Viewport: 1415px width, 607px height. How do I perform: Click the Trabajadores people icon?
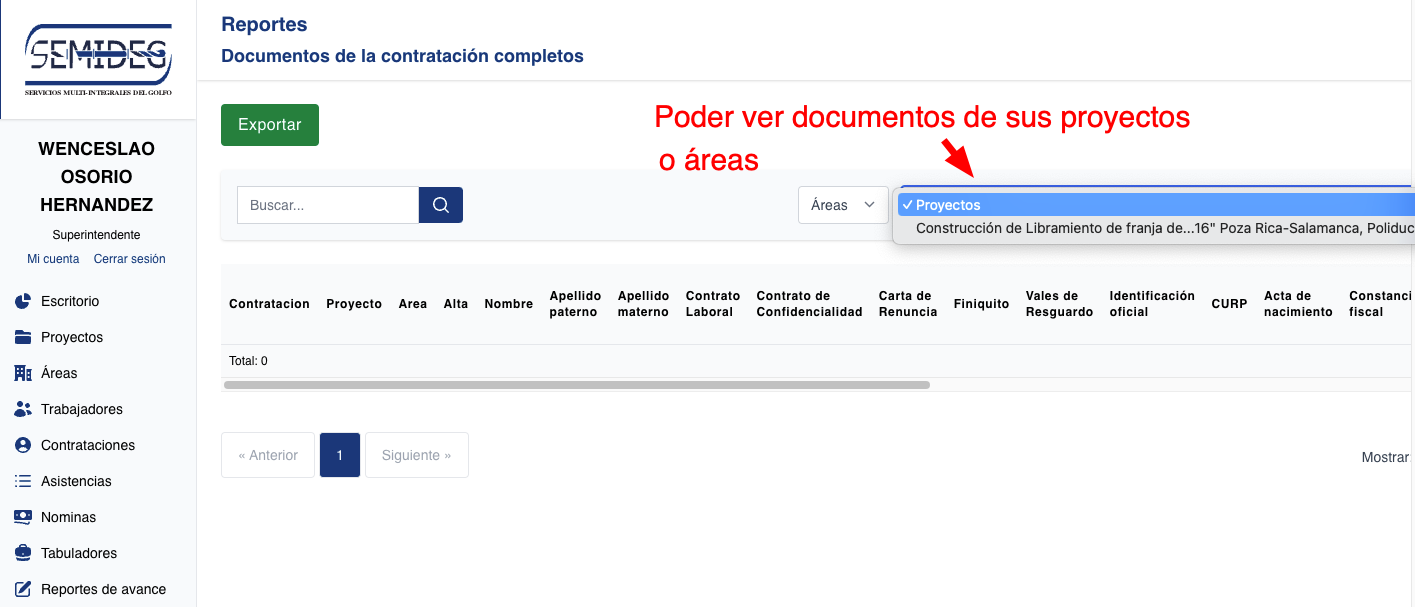[x=23, y=409]
